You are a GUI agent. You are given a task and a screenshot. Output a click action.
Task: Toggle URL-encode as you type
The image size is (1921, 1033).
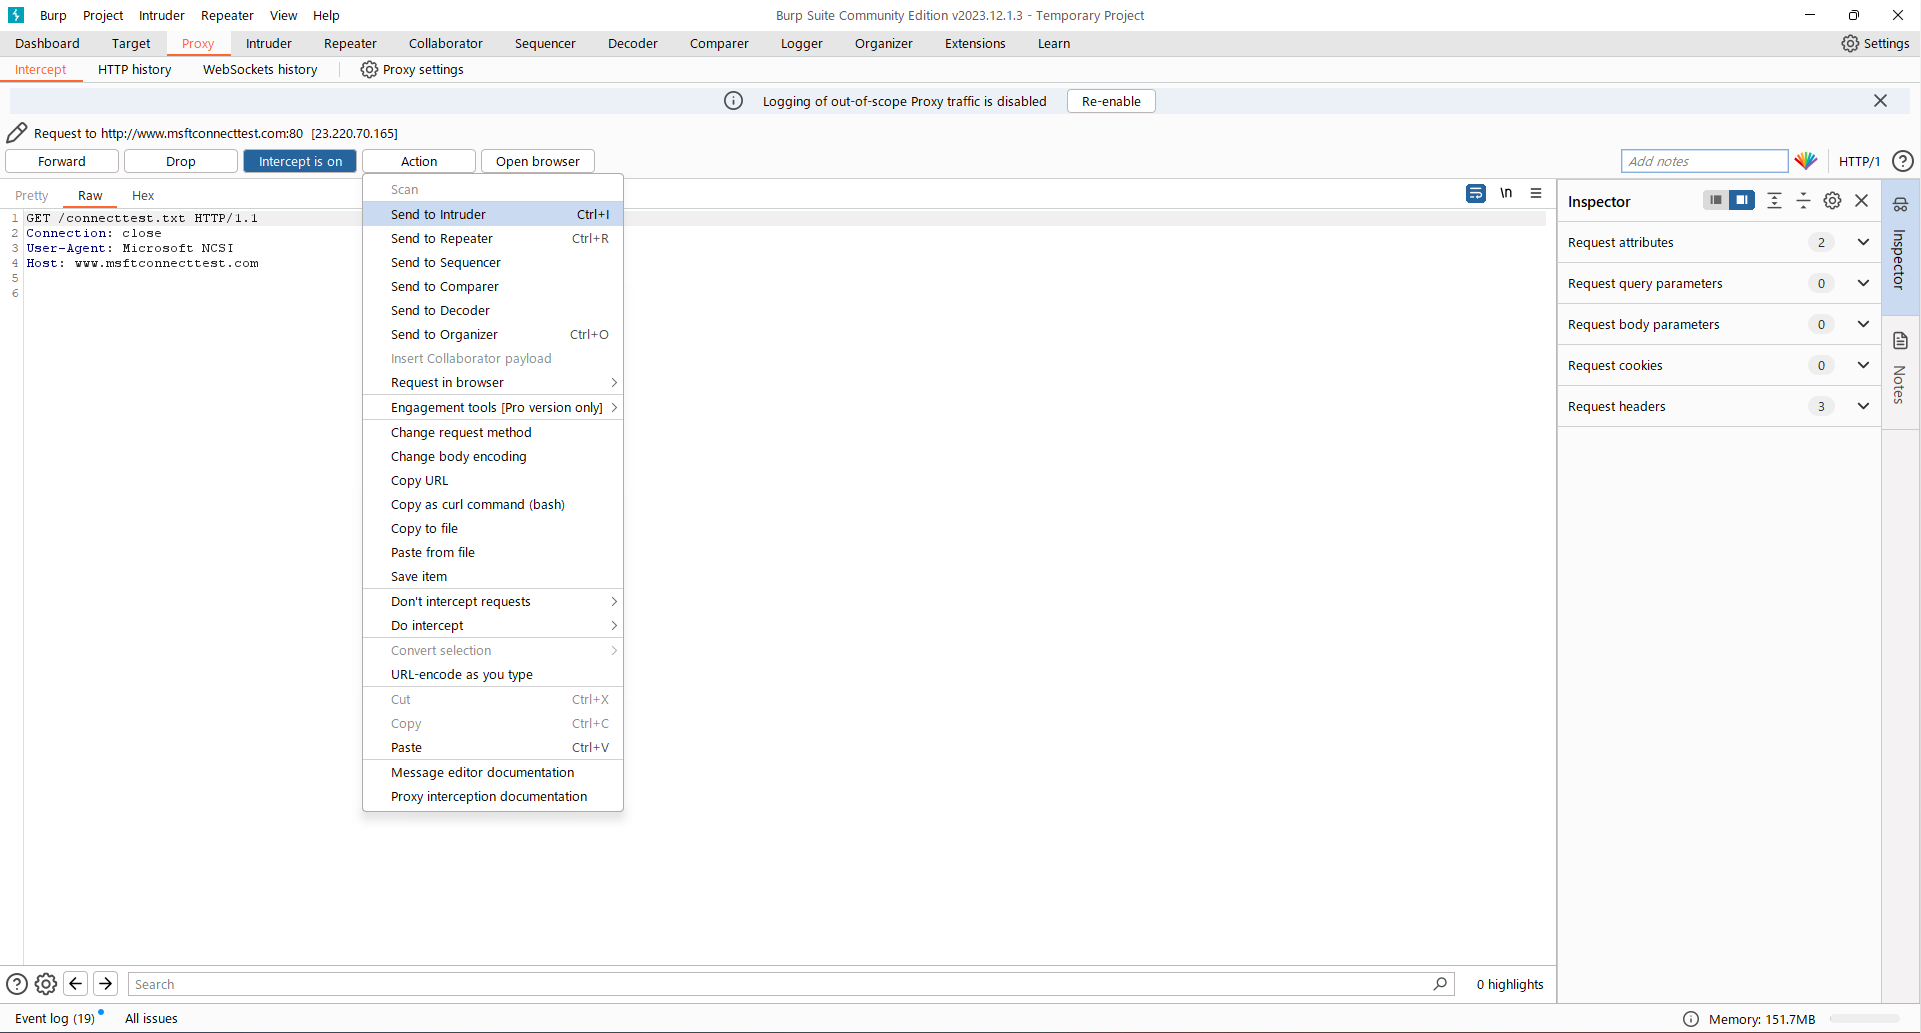click(493, 674)
